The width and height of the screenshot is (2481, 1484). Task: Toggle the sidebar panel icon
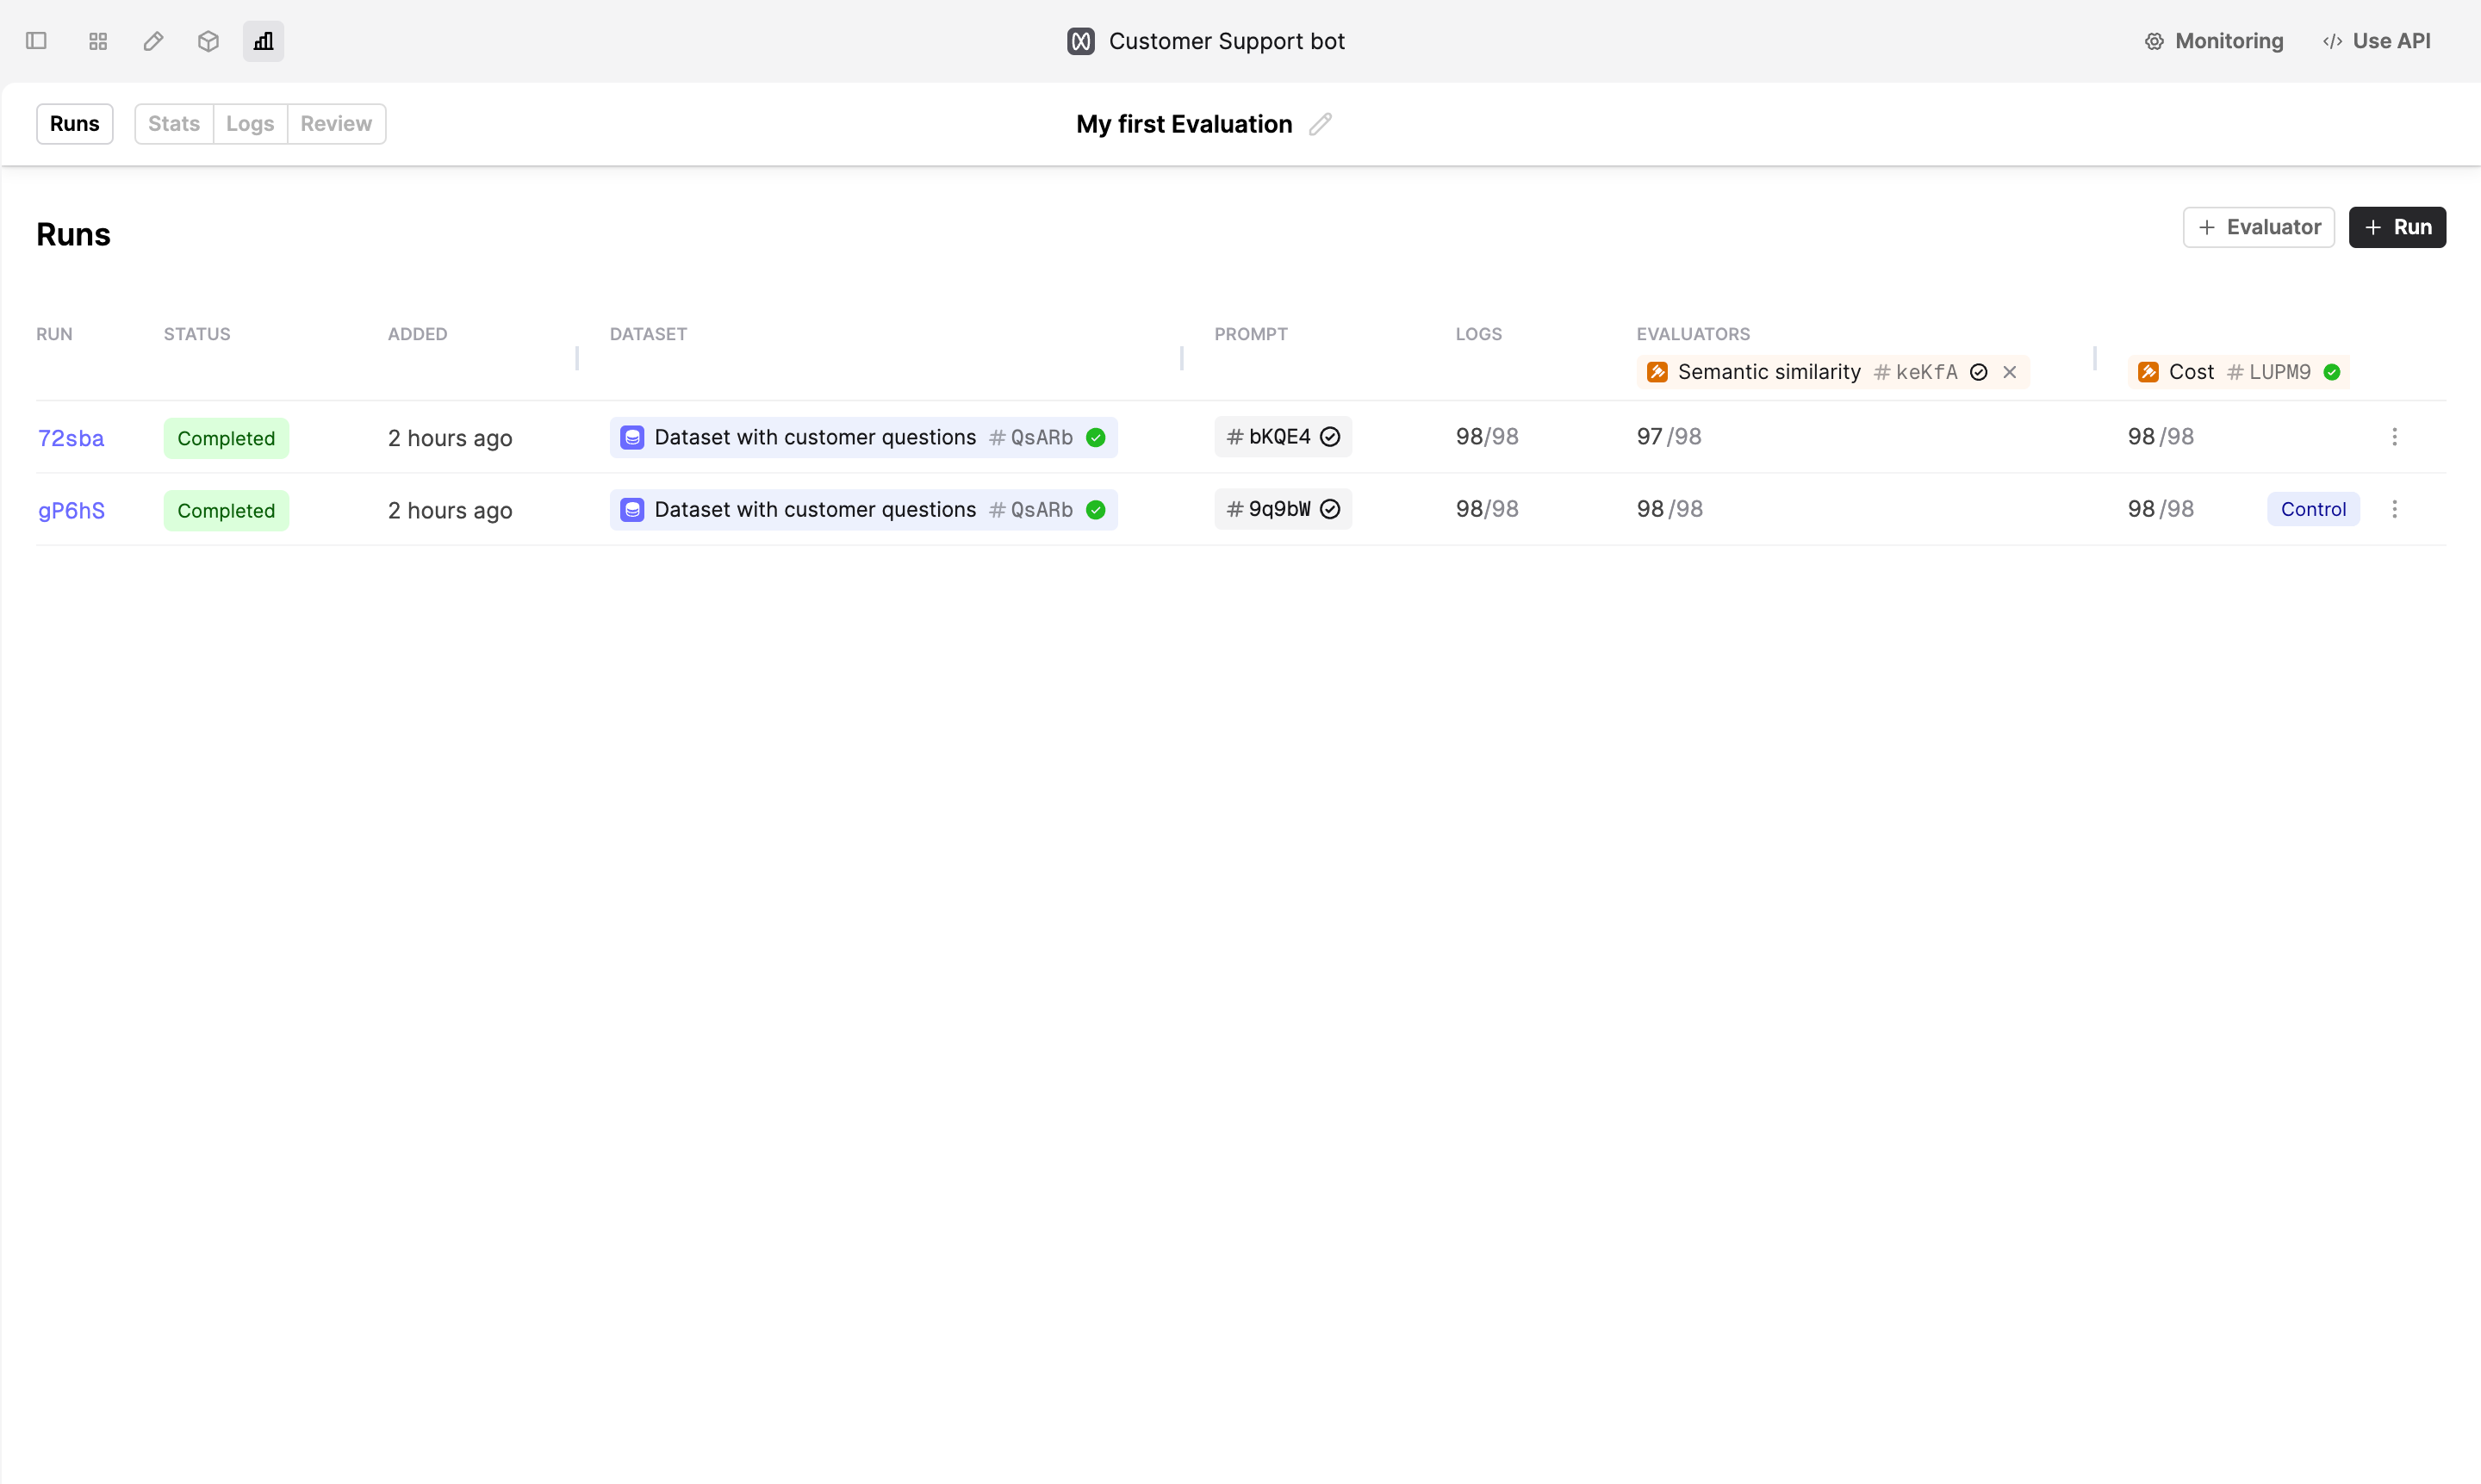click(x=36, y=41)
